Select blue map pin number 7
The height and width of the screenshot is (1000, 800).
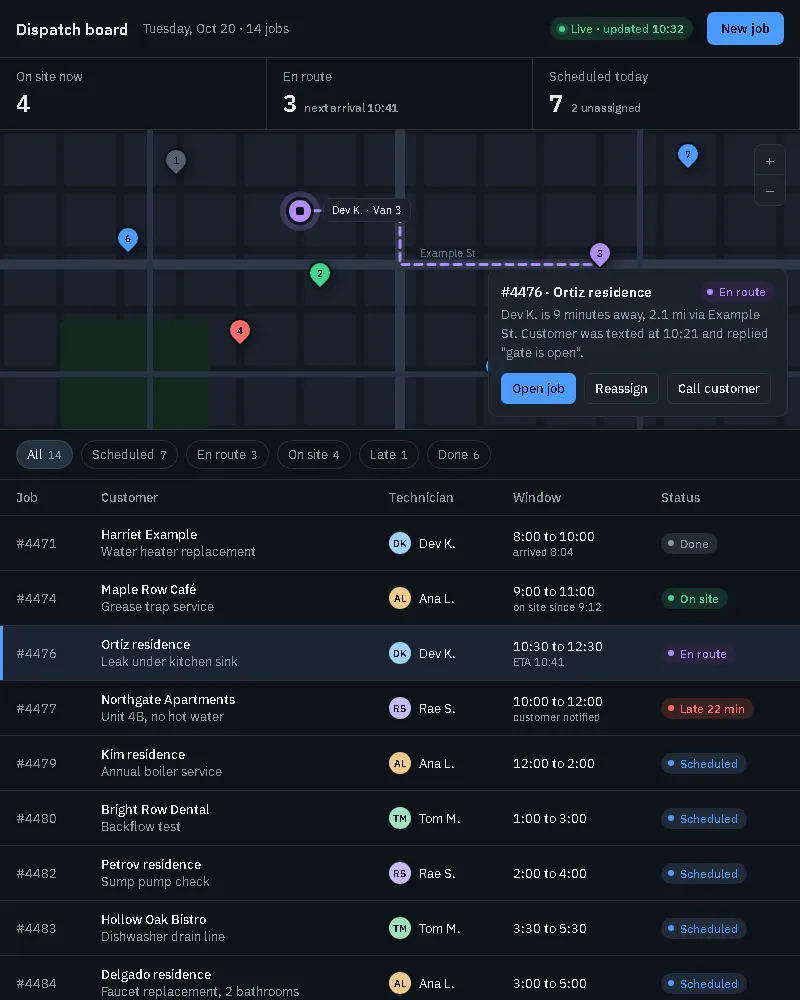[x=687, y=155]
